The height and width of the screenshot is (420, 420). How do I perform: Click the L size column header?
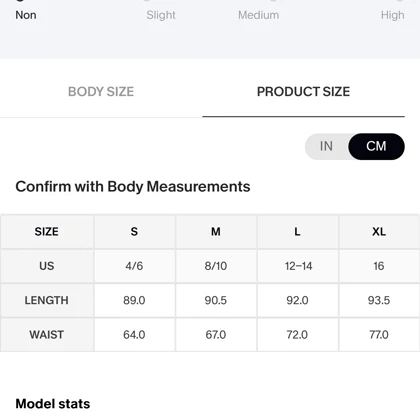(297, 232)
